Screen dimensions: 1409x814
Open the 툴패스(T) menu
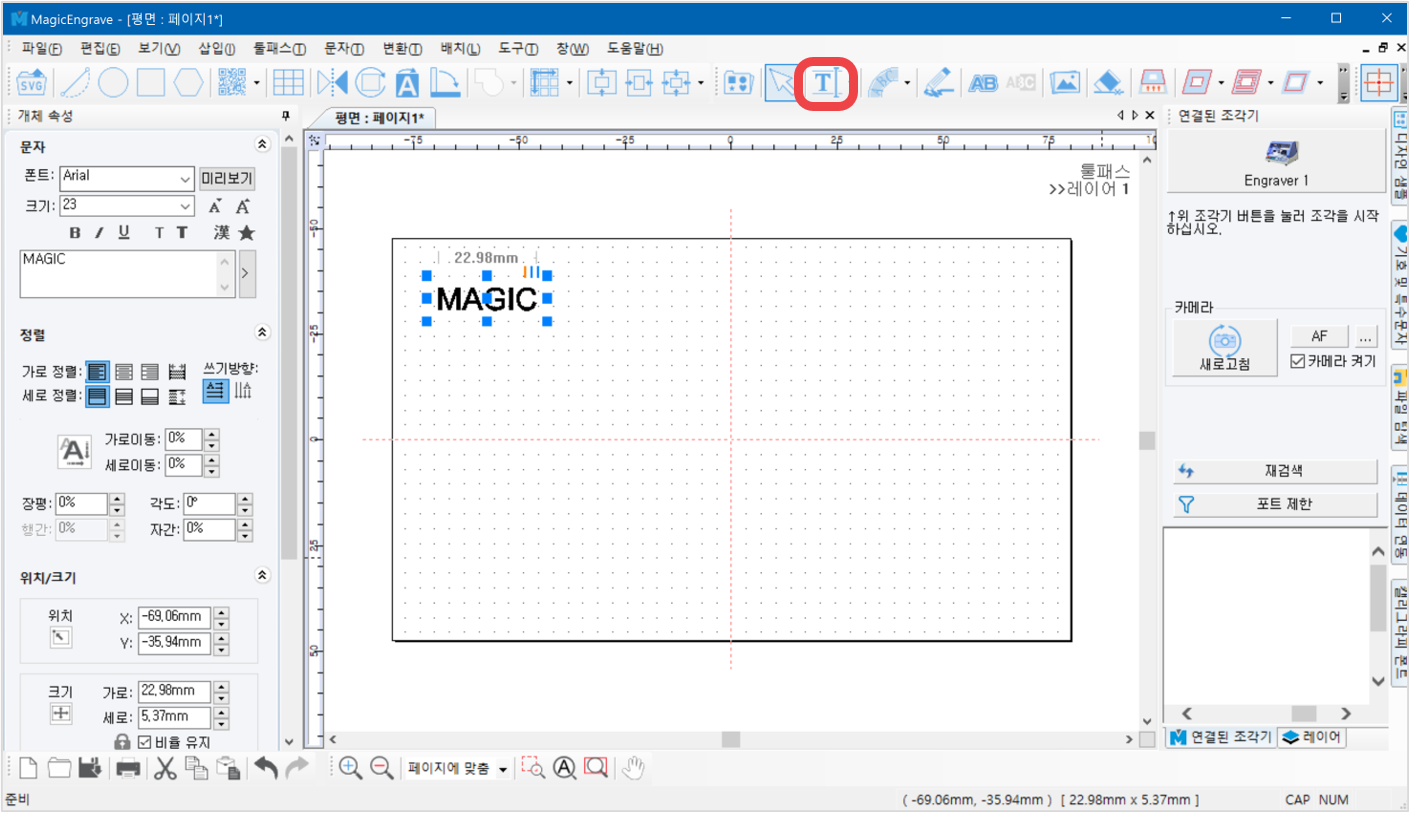(280, 48)
